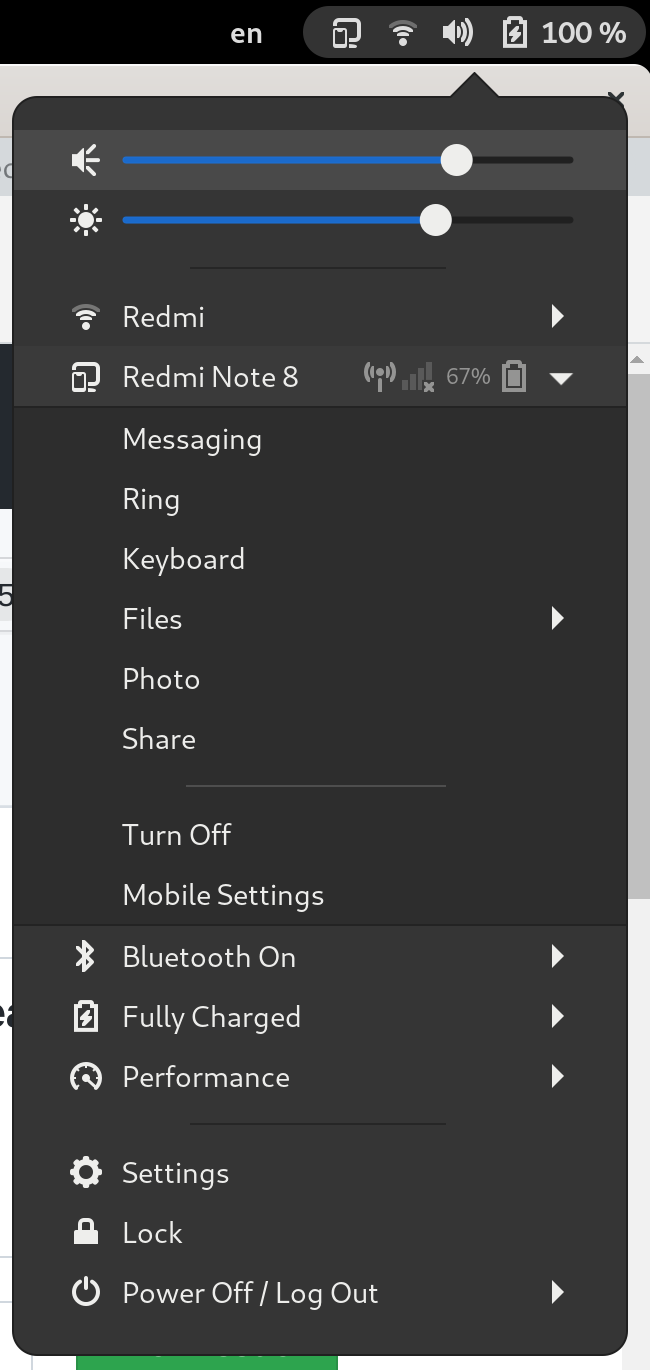Click the padlock icon next to Lock
Screen dimensions: 650x1370
coord(86,1233)
